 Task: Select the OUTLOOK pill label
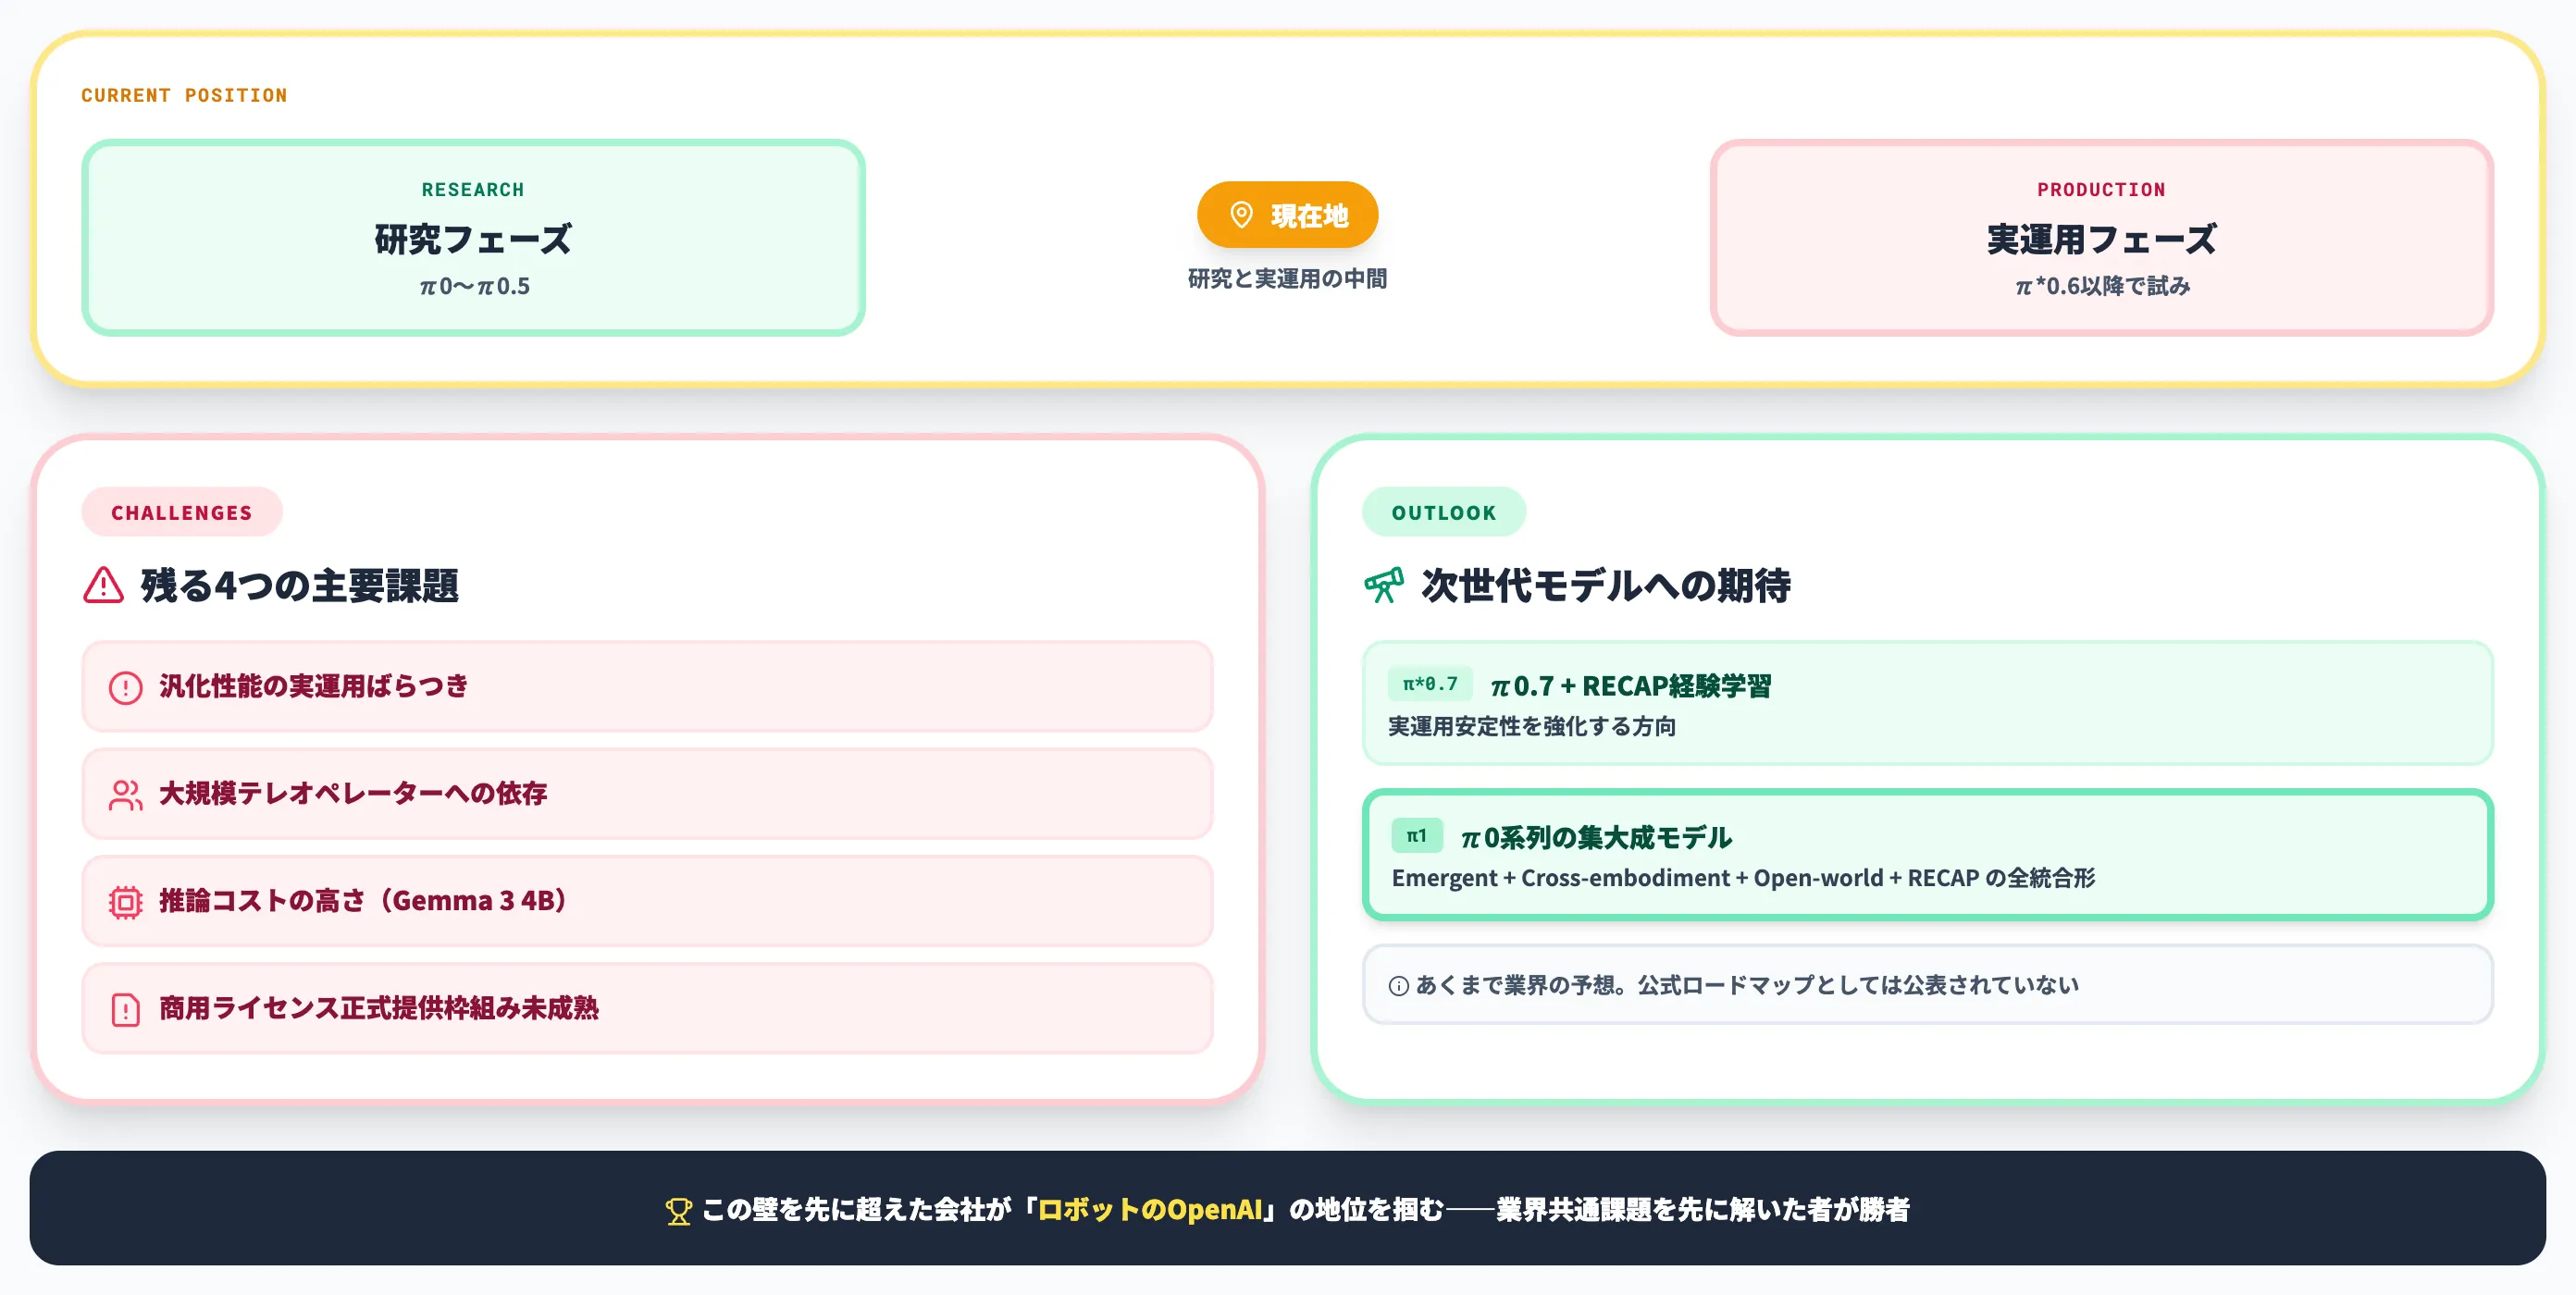tap(1443, 512)
